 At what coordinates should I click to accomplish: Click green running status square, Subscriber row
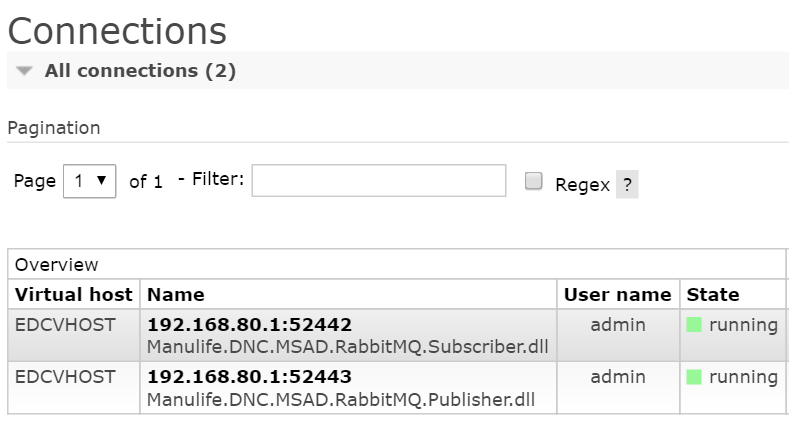[694, 325]
